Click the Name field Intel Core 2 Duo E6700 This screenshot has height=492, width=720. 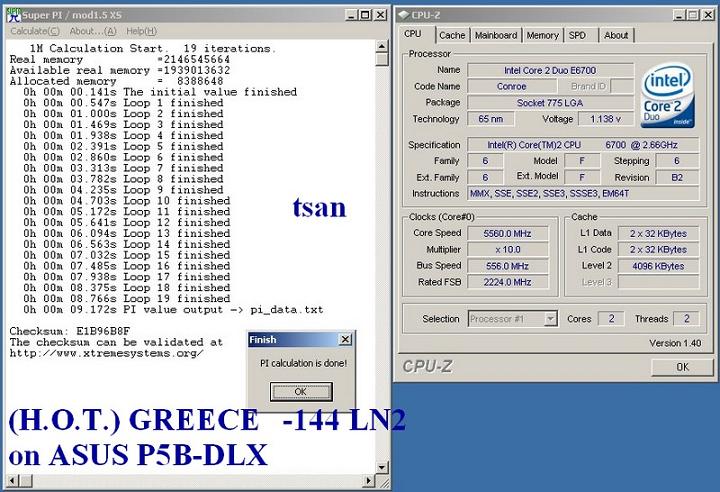point(550,70)
